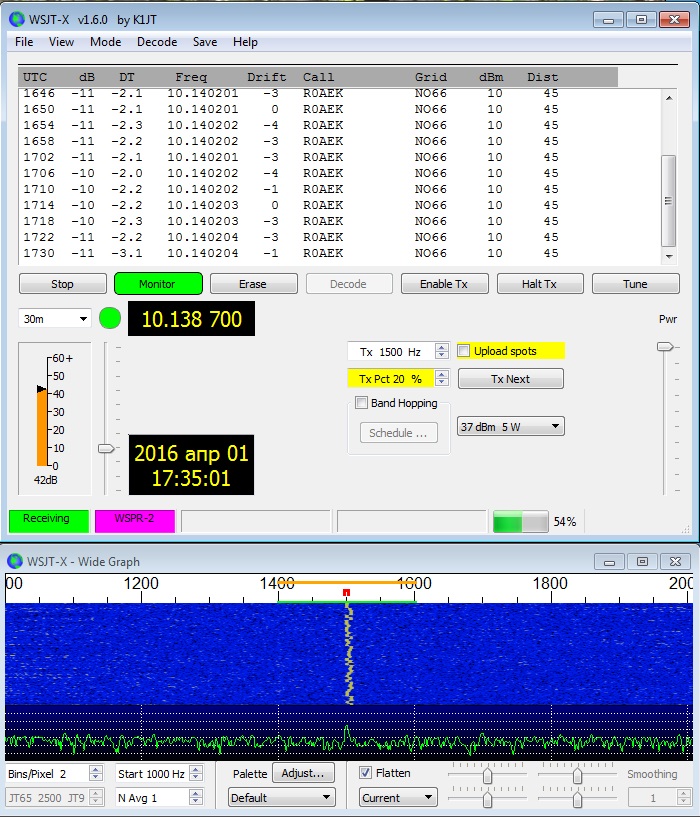This screenshot has height=817, width=700.
Task: Increase Smoothing value with up arrow
Action: (x=684, y=793)
